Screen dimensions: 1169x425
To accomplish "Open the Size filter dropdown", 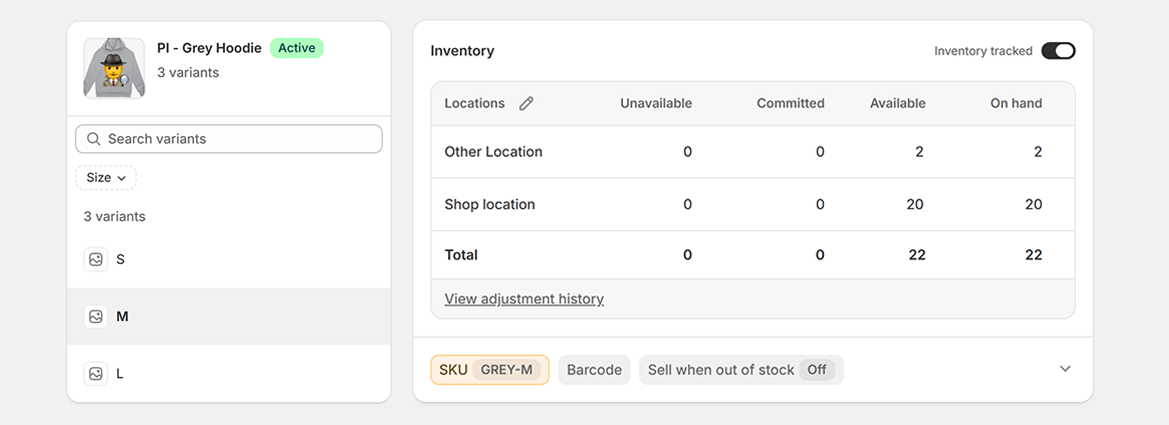I will 106,177.
